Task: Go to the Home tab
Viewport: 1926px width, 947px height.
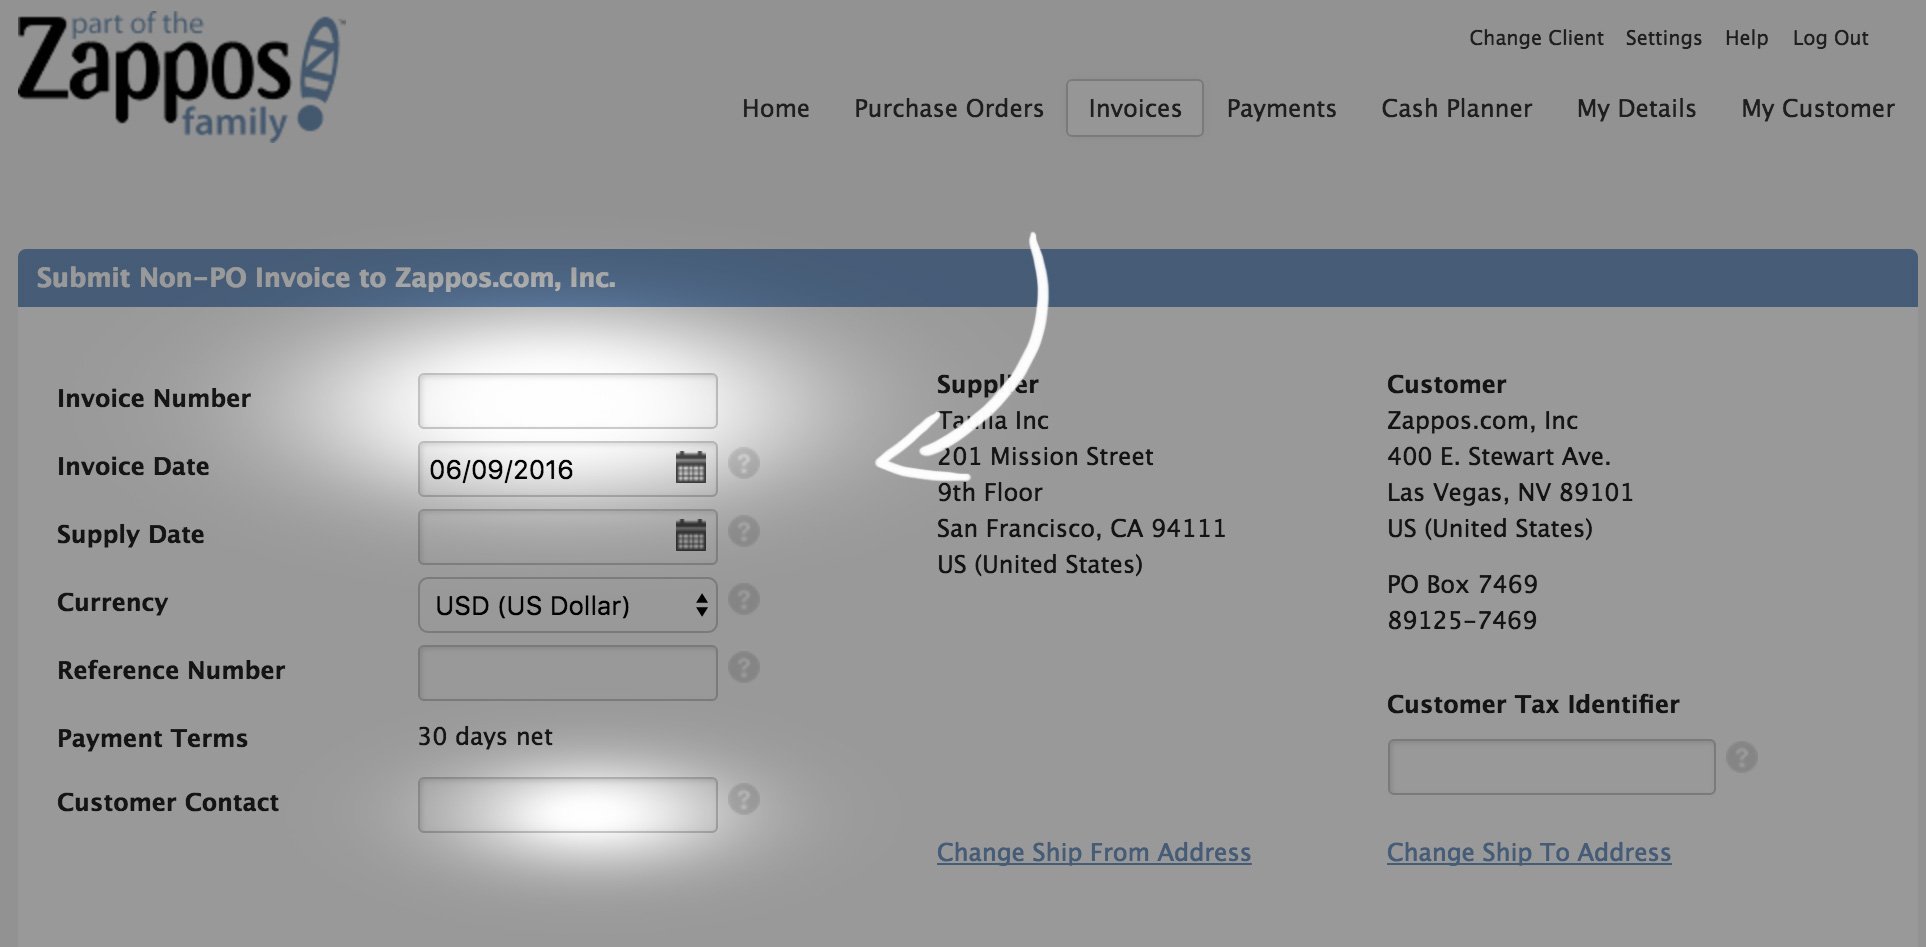Action: click(x=776, y=108)
